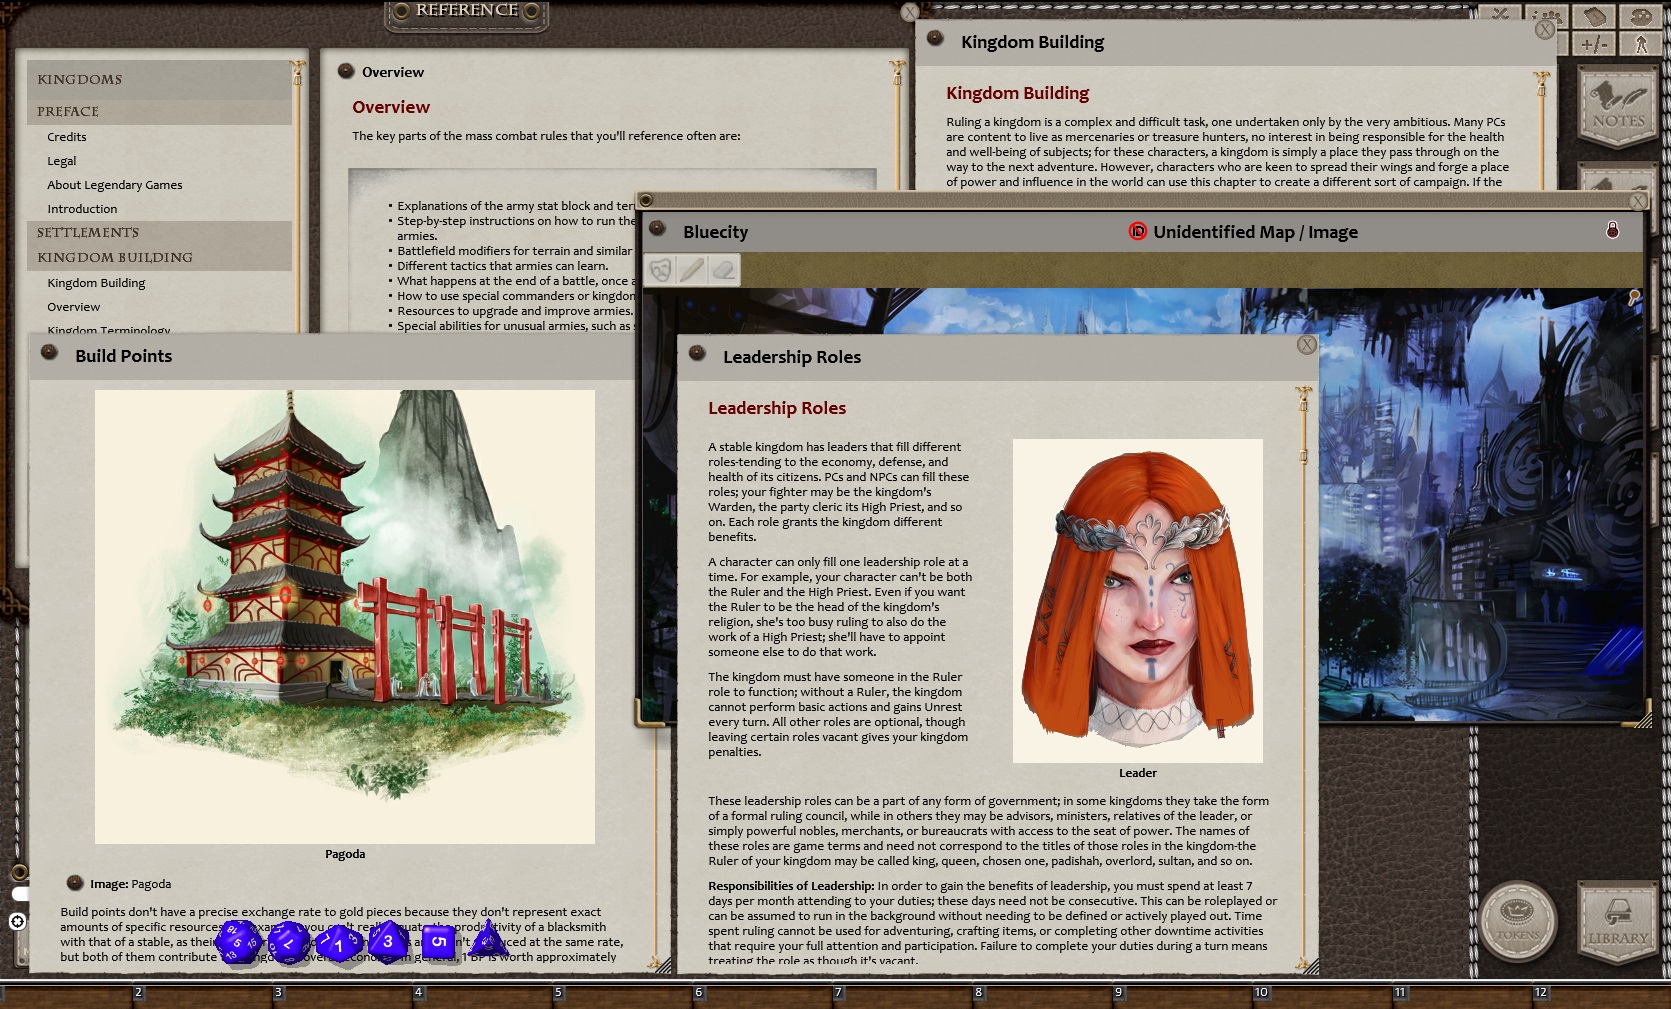Screen dimensions: 1671x1009
Task: Click the character selection person icon
Action: pyautogui.click(x=1642, y=46)
